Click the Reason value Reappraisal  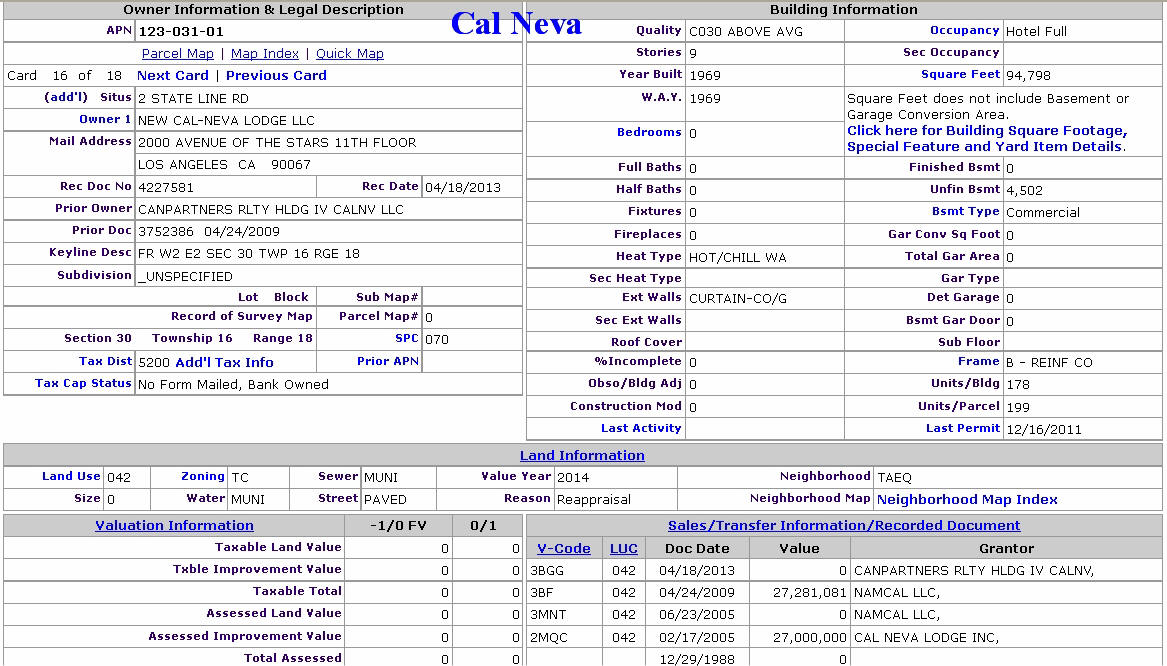tap(594, 500)
